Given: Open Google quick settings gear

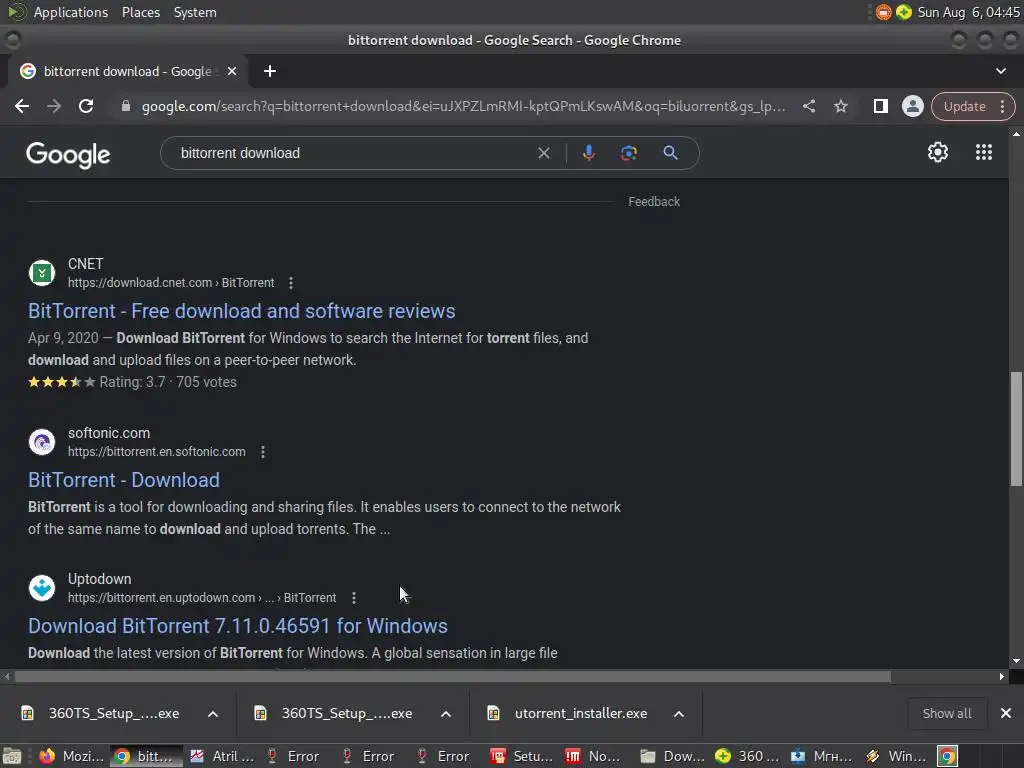Looking at the screenshot, I should coord(938,152).
